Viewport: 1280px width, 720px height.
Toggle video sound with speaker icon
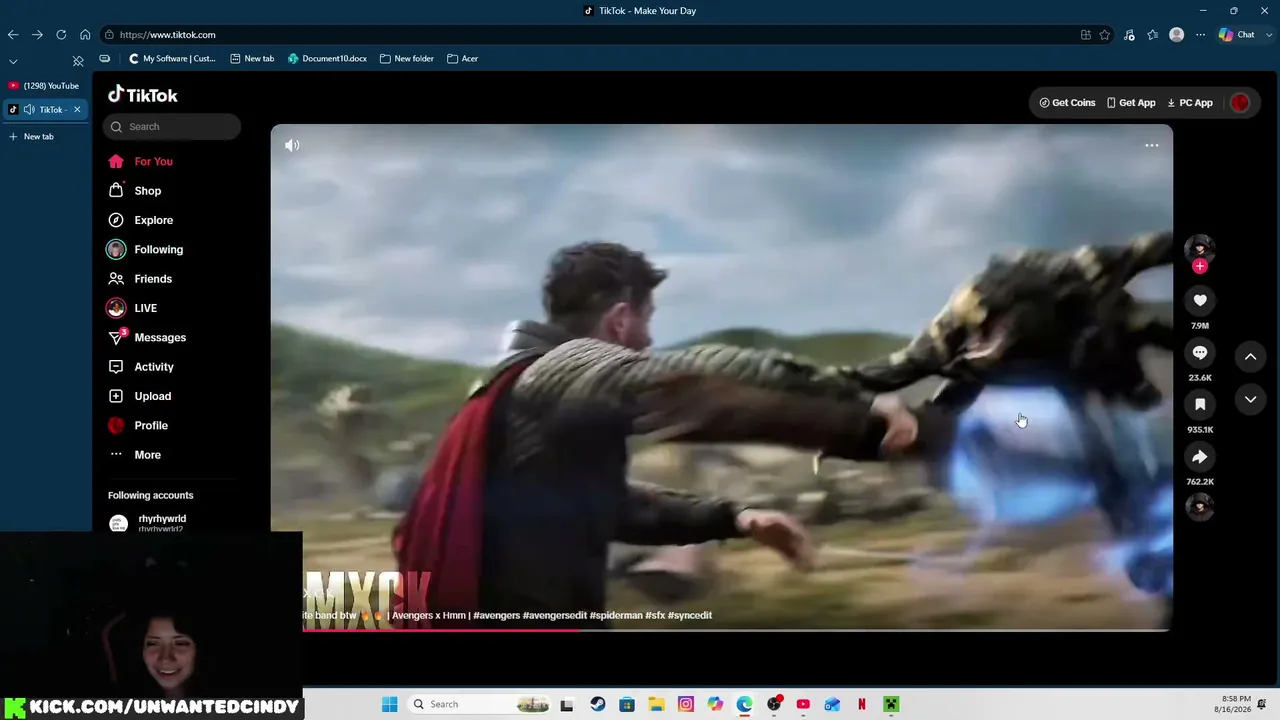pyautogui.click(x=292, y=145)
